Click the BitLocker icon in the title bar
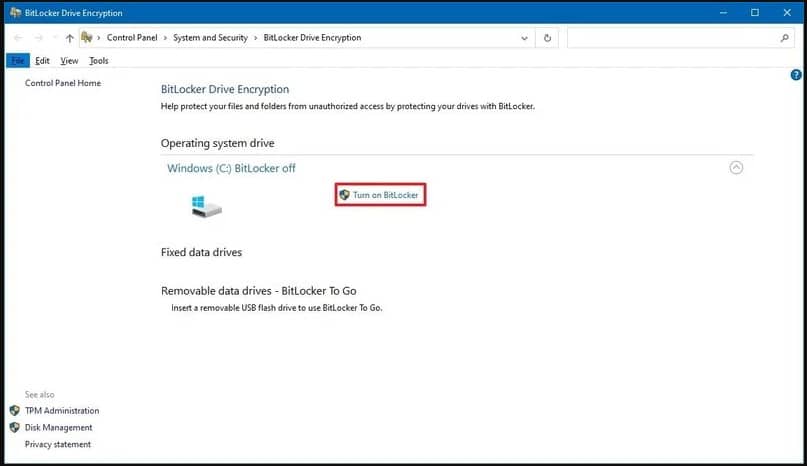Image resolution: width=807 pixels, height=466 pixels. (x=15, y=12)
